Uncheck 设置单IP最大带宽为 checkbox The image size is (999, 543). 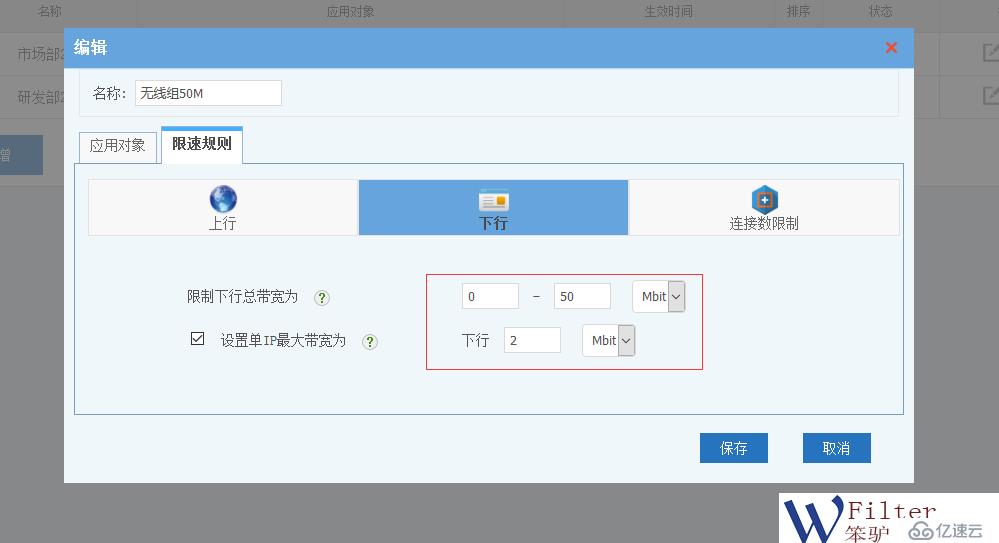point(198,339)
